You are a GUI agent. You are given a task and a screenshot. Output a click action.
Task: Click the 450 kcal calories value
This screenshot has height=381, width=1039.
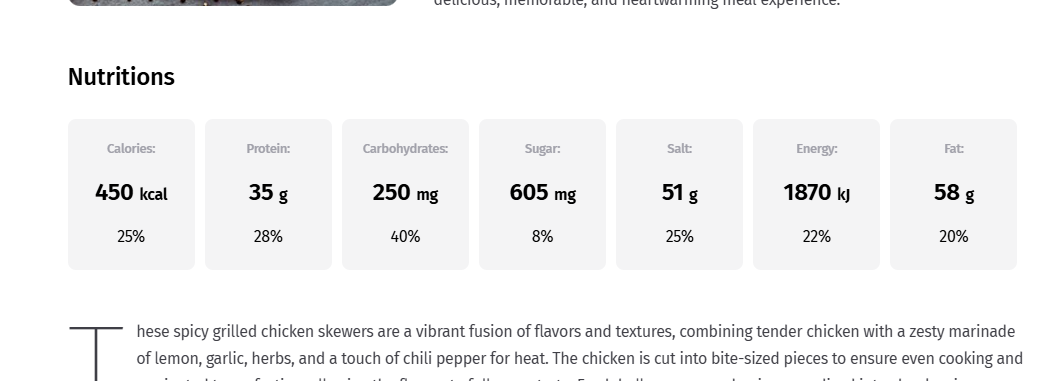click(131, 193)
